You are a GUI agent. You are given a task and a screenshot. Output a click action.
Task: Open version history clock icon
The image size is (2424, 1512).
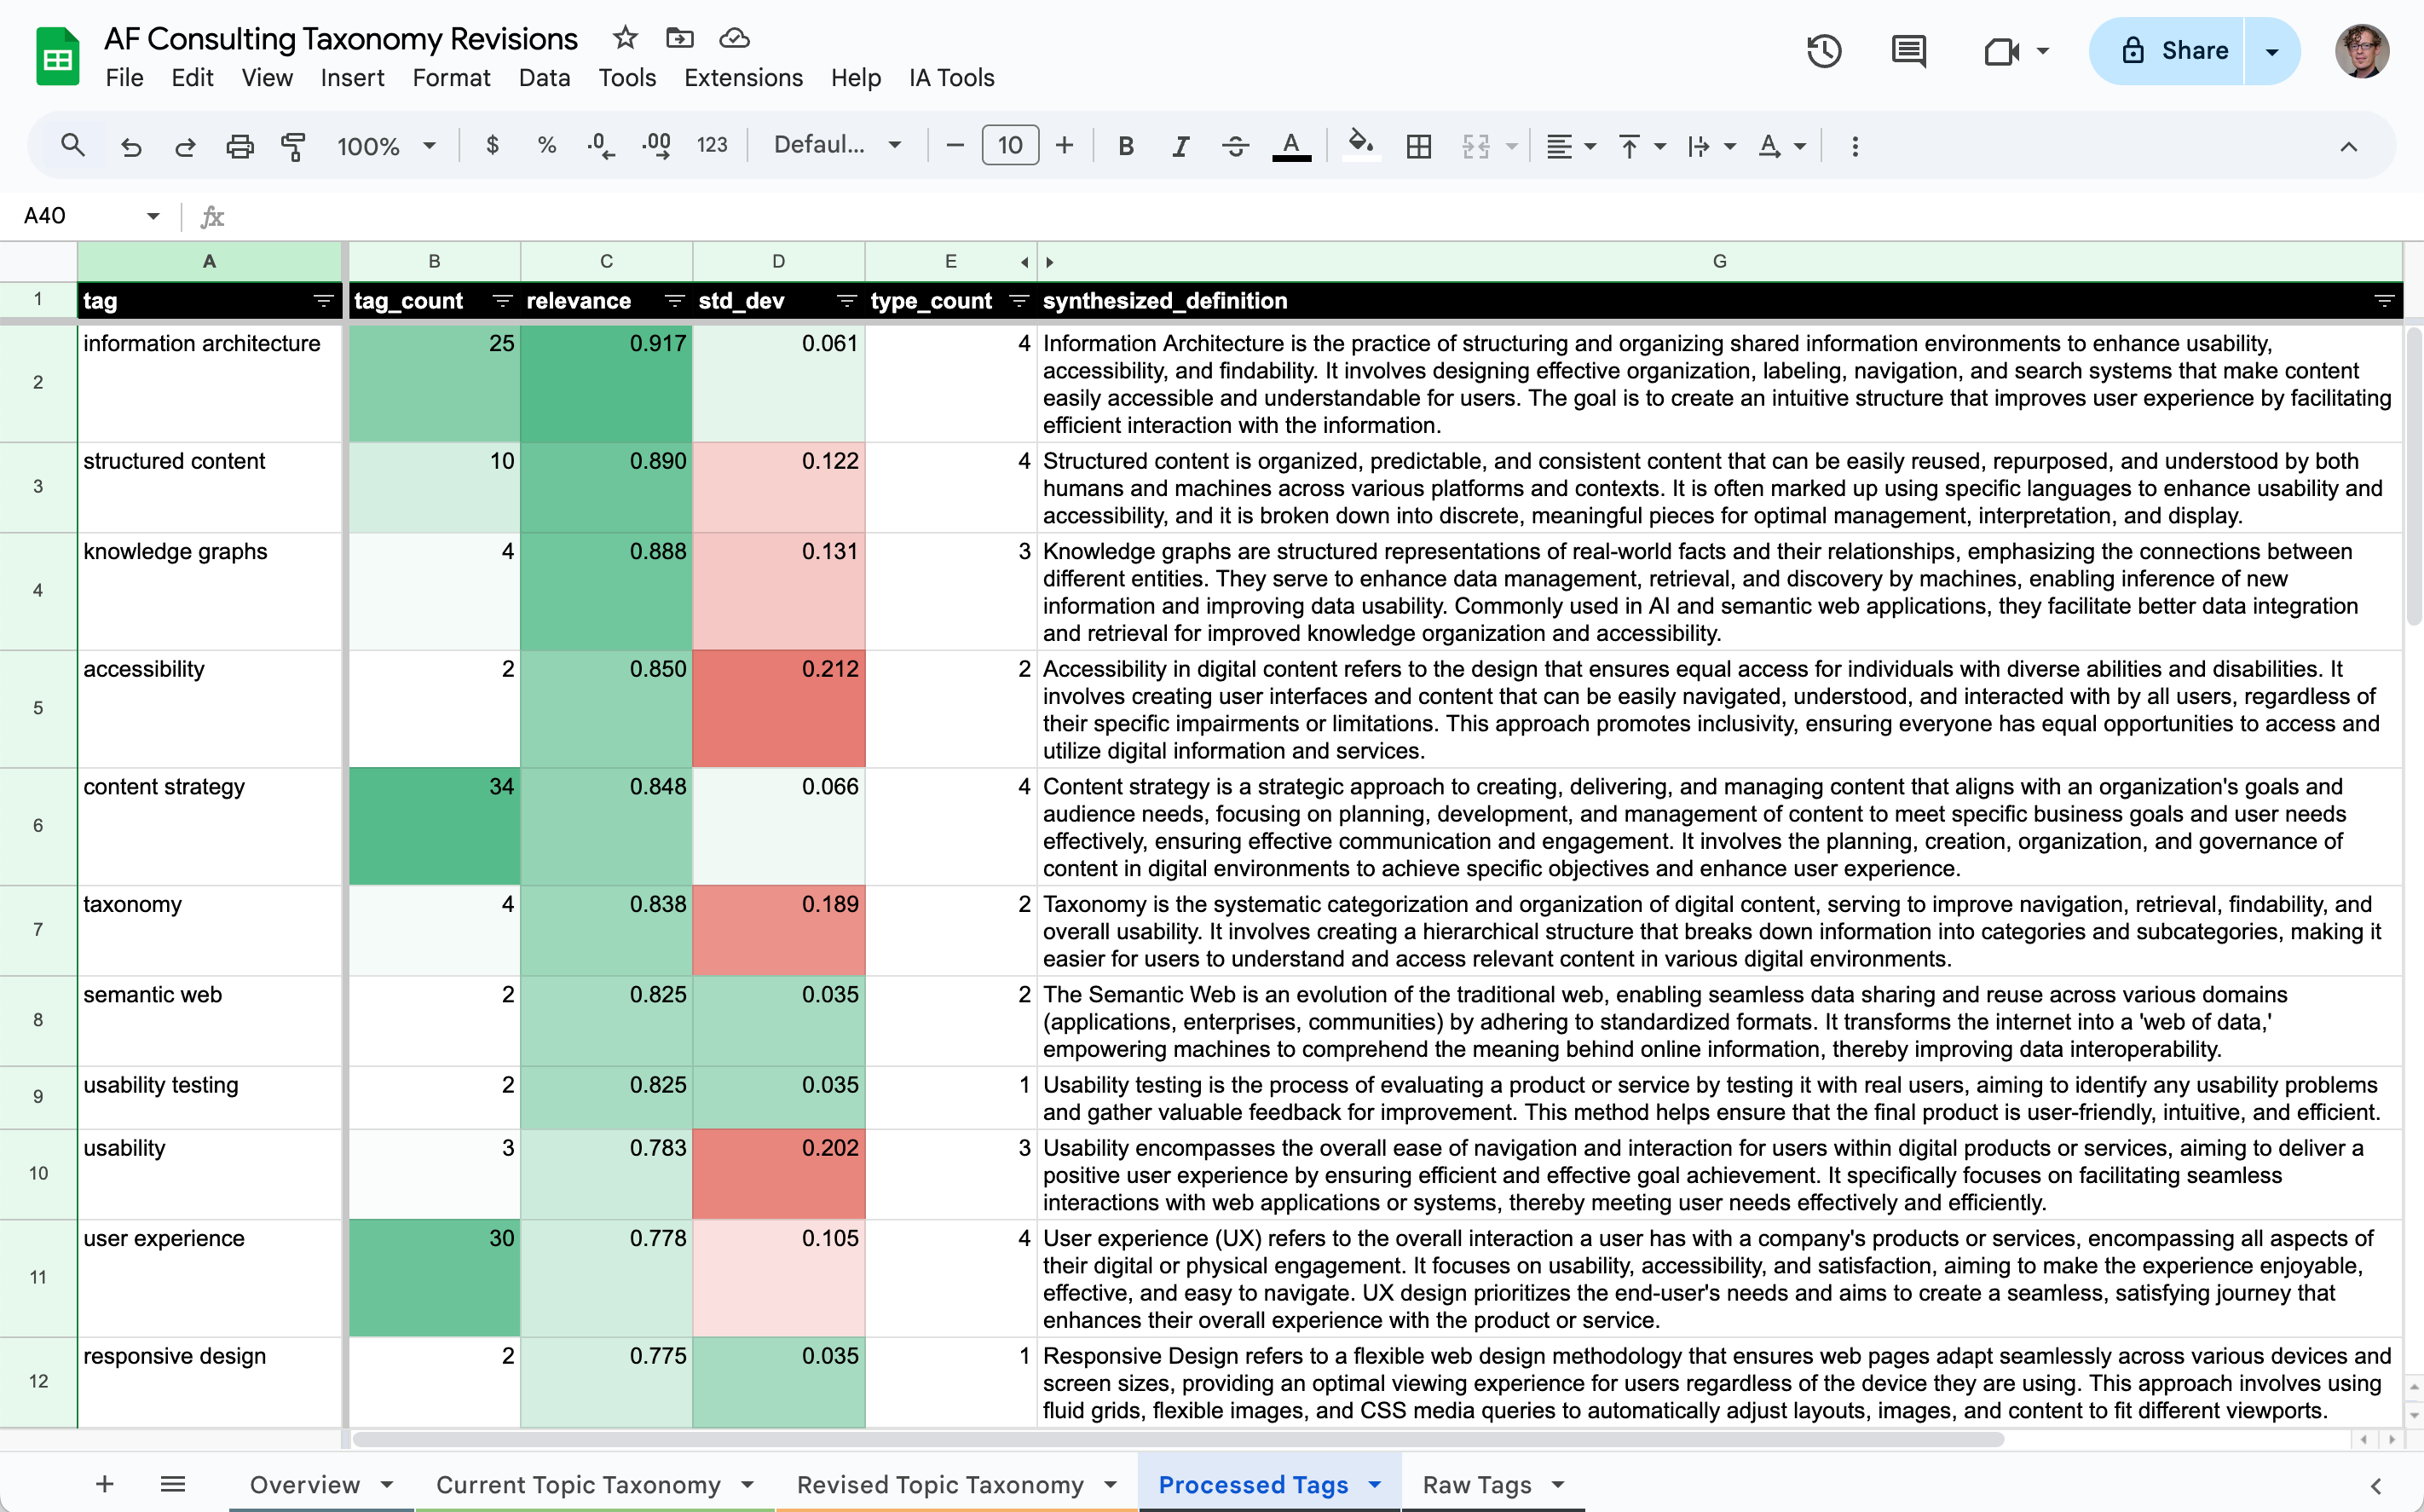[x=1824, y=51]
